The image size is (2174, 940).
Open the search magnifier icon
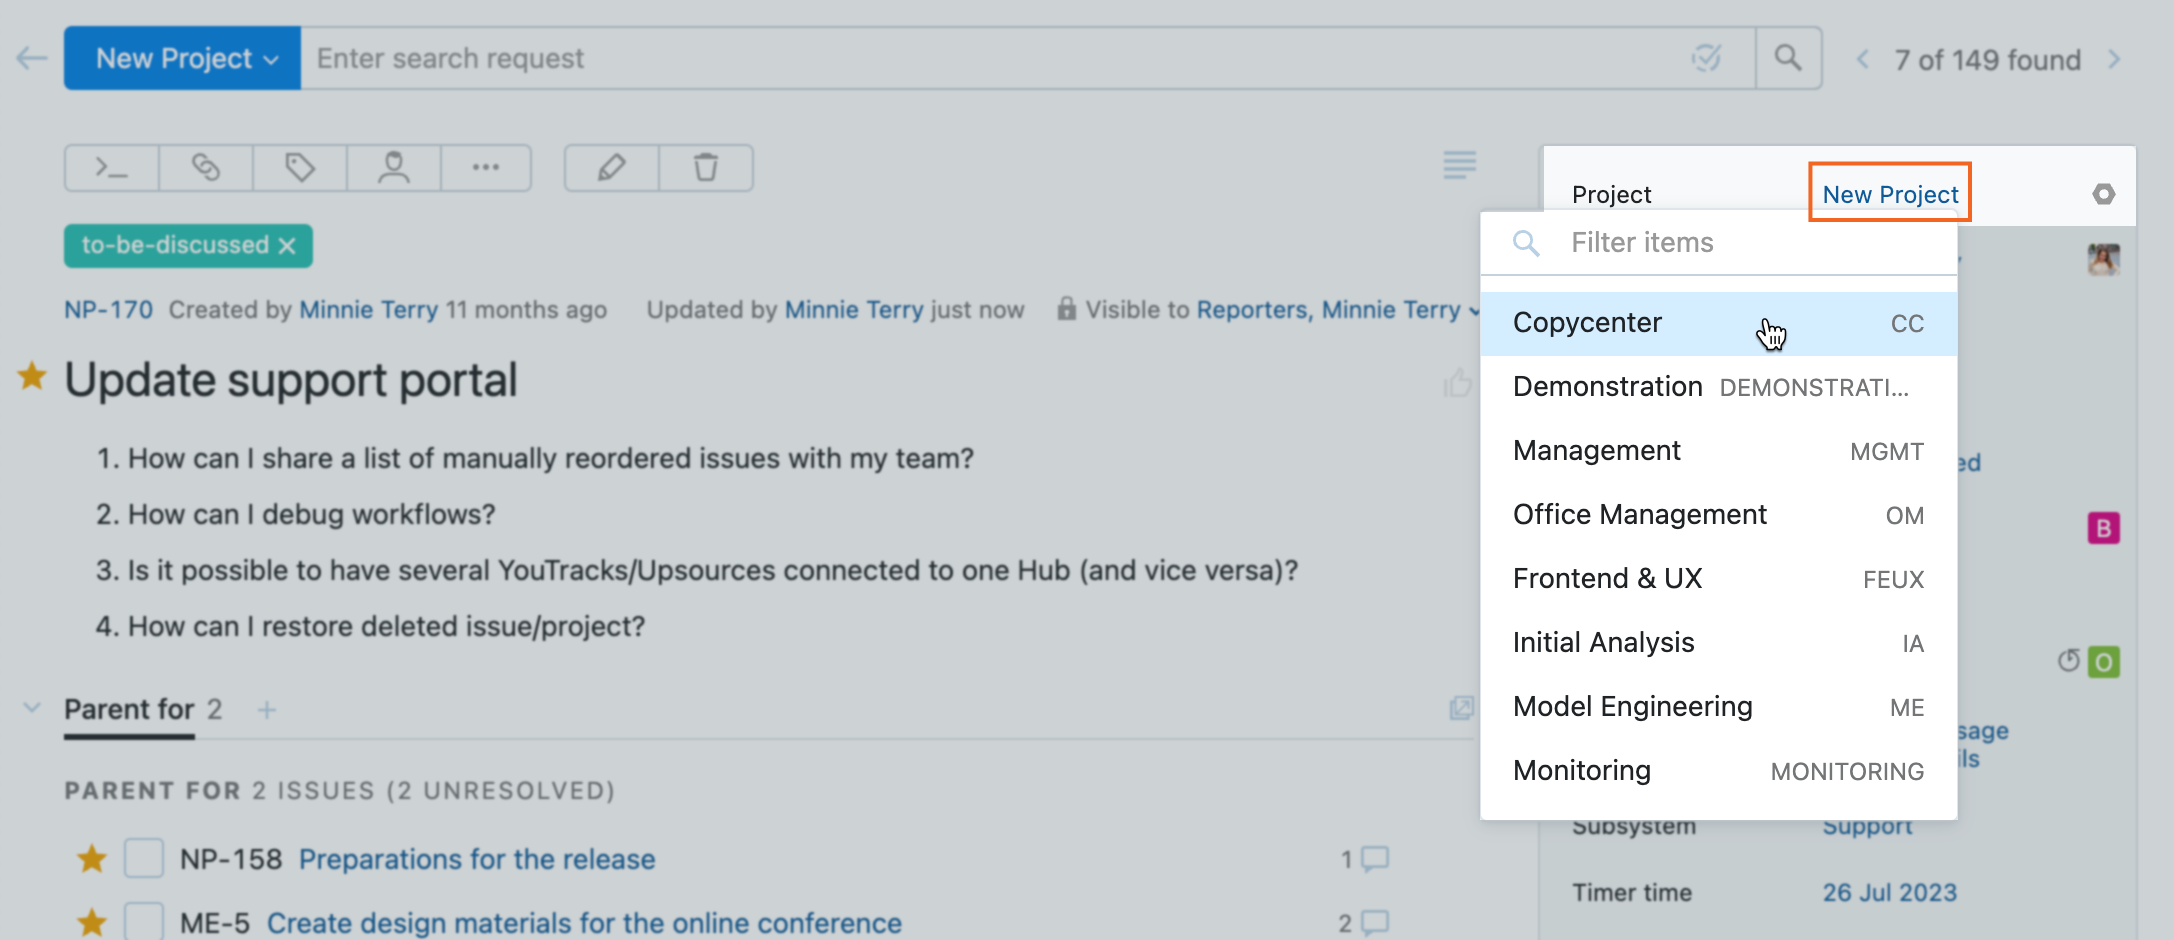[1789, 57]
